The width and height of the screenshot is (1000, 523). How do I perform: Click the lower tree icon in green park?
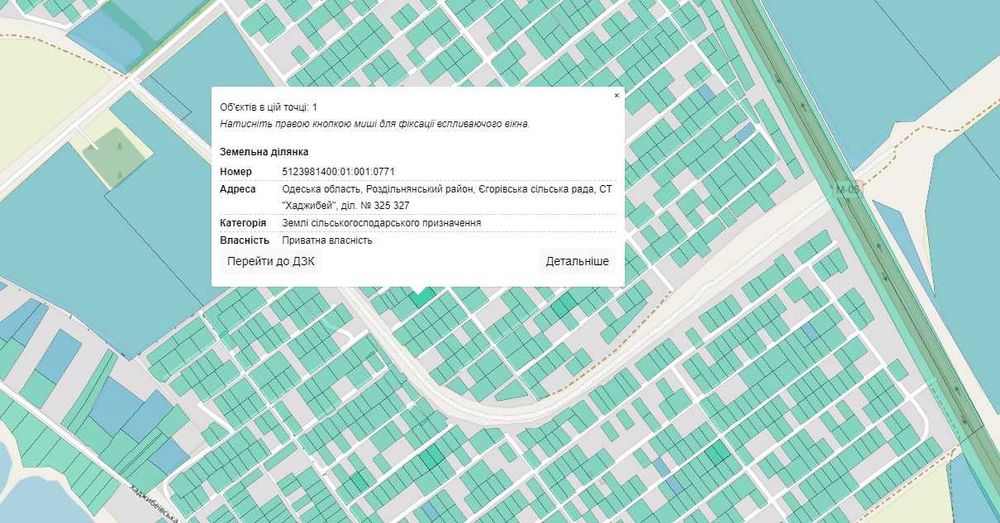119,173
